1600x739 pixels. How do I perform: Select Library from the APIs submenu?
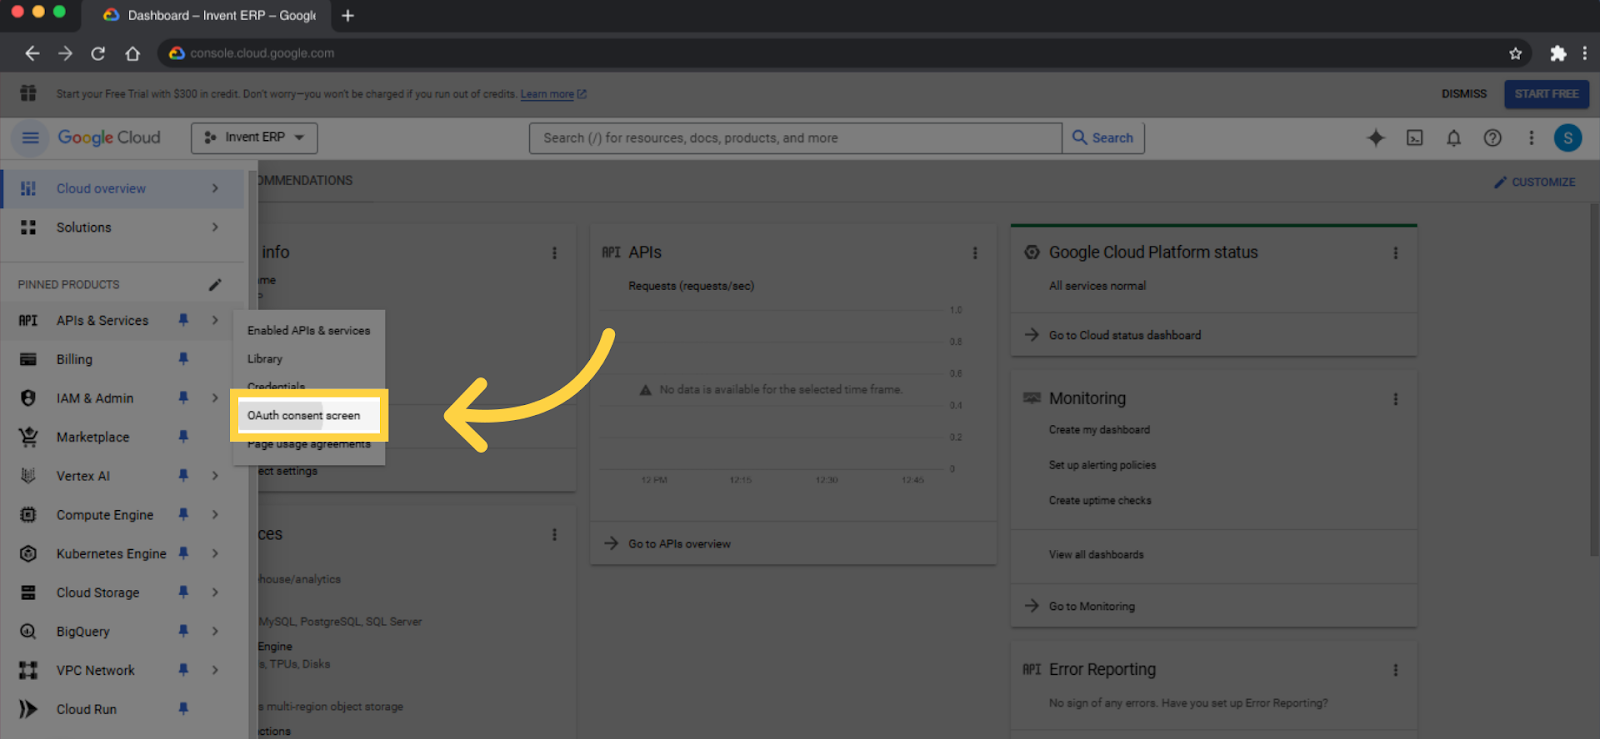(265, 358)
